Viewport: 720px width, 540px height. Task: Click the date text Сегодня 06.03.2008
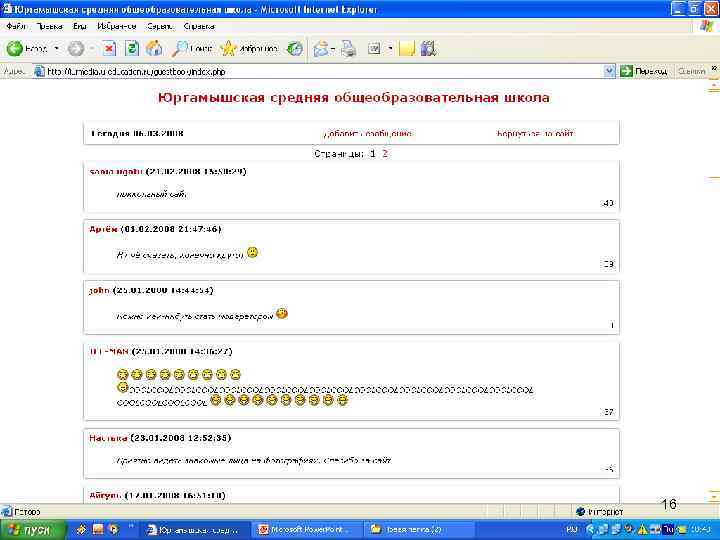coord(137,134)
